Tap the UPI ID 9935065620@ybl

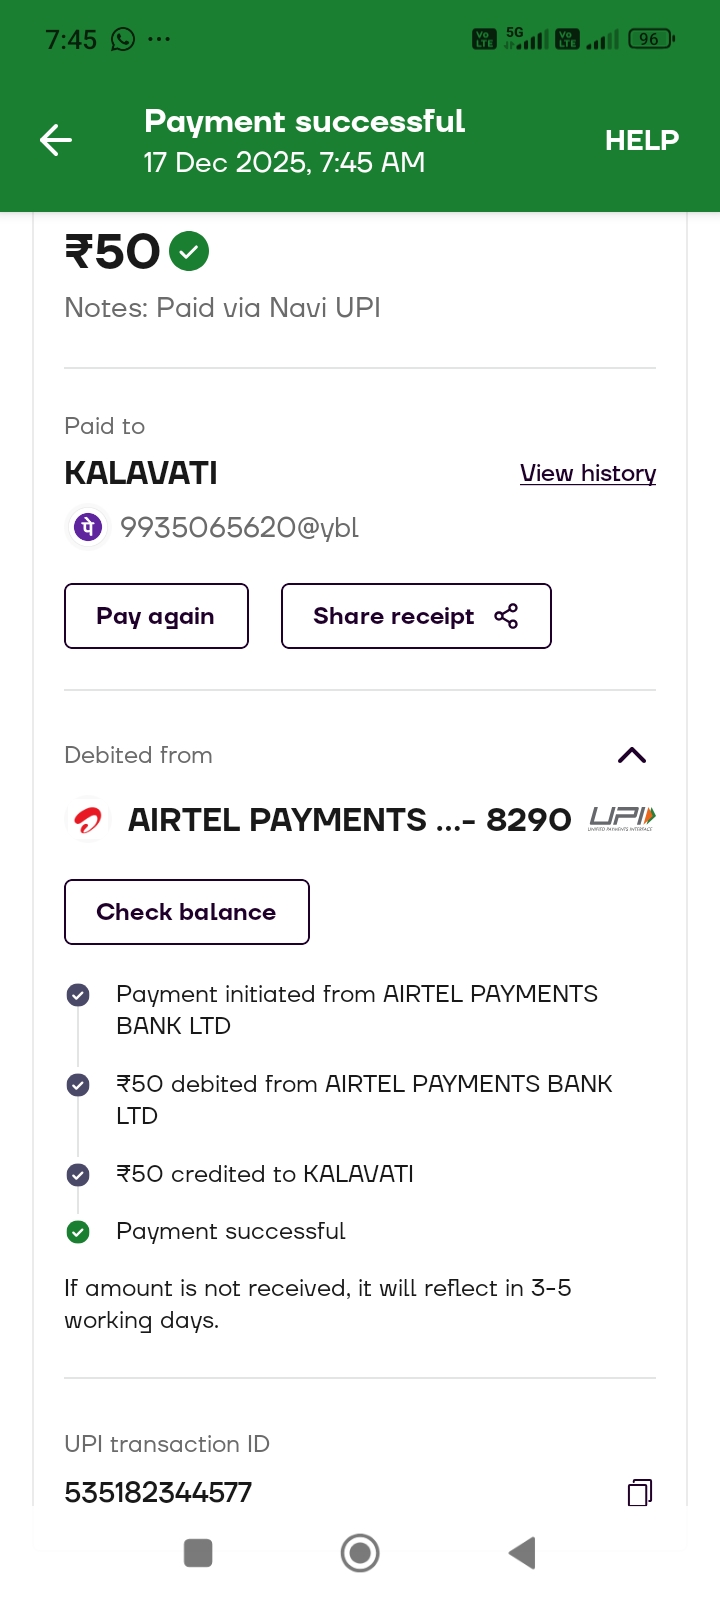click(239, 527)
